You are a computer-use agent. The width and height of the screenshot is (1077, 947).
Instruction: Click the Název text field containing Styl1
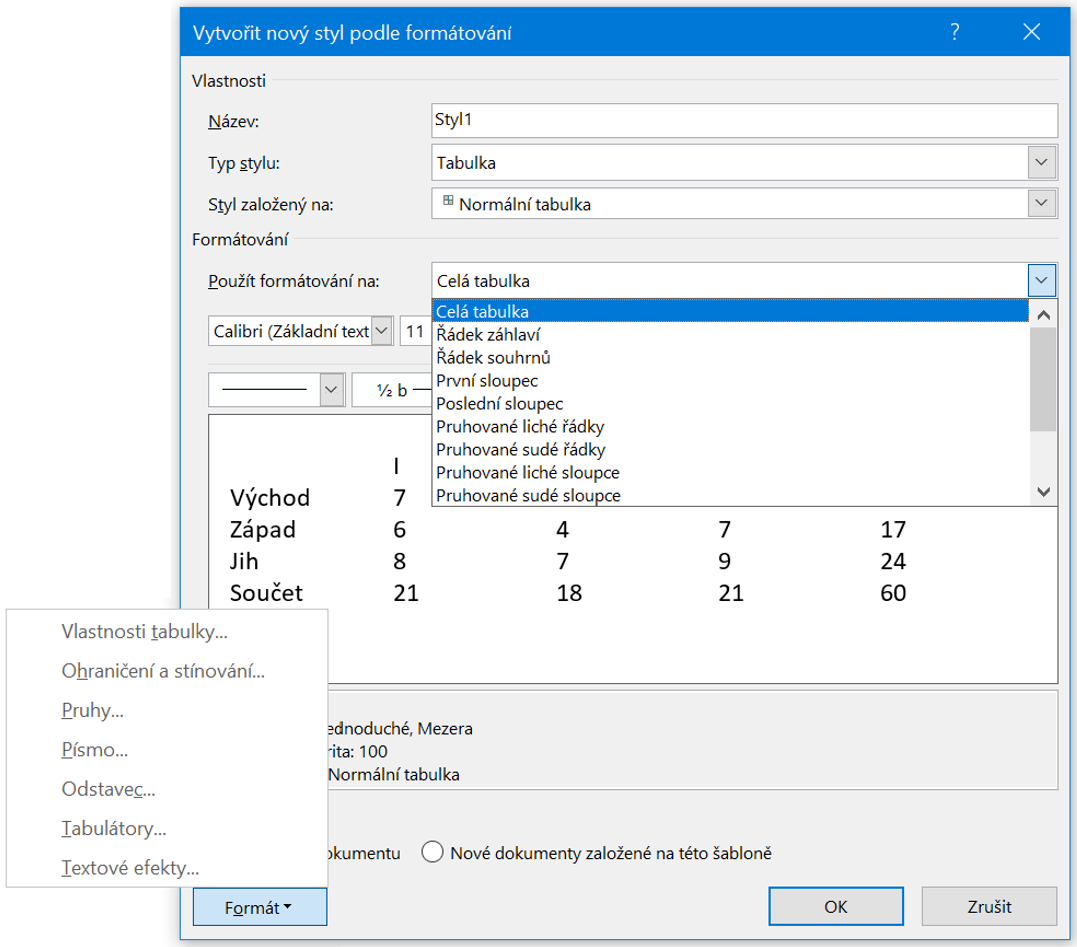tap(742, 120)
